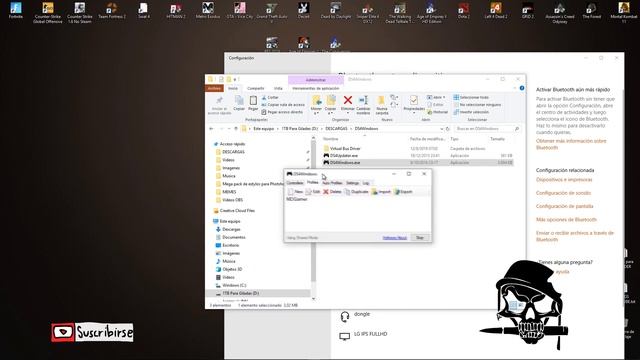Image resolution: width=640 pixels, height=360 pixels.
Task: Switch to Controllers tab in DS4Windows
Action: click(295, 183)
